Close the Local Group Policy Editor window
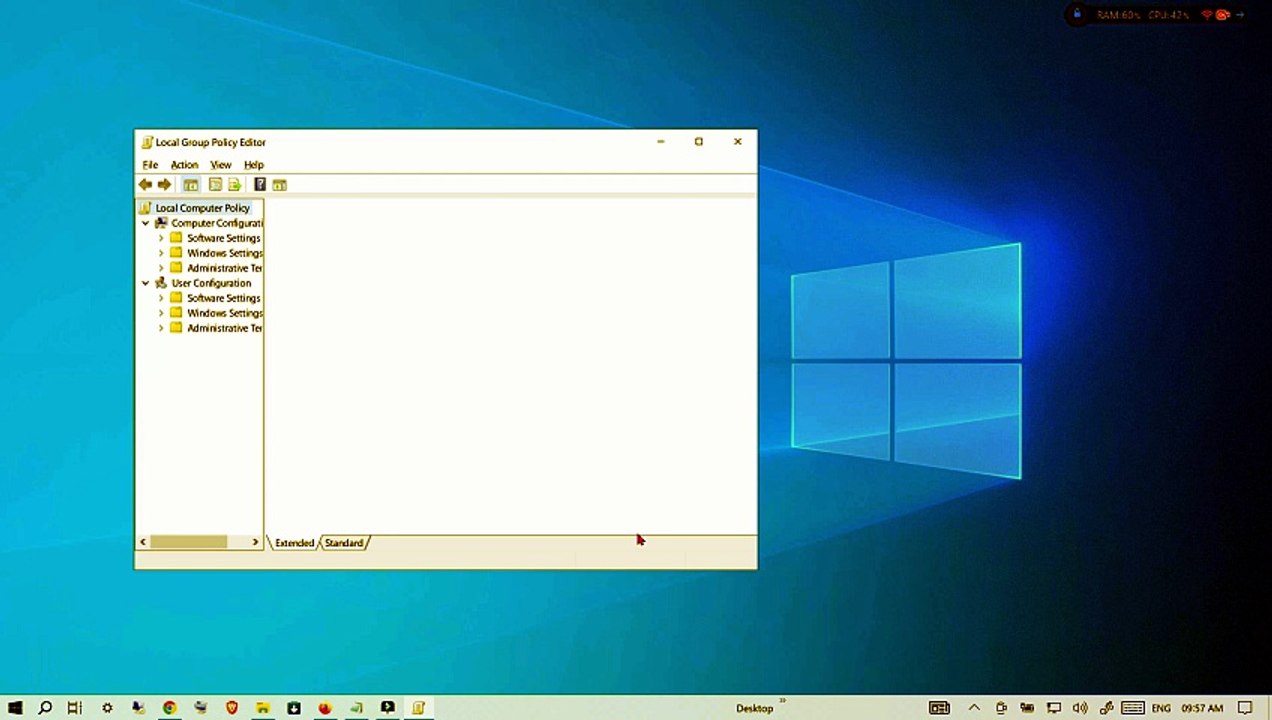 738,142
